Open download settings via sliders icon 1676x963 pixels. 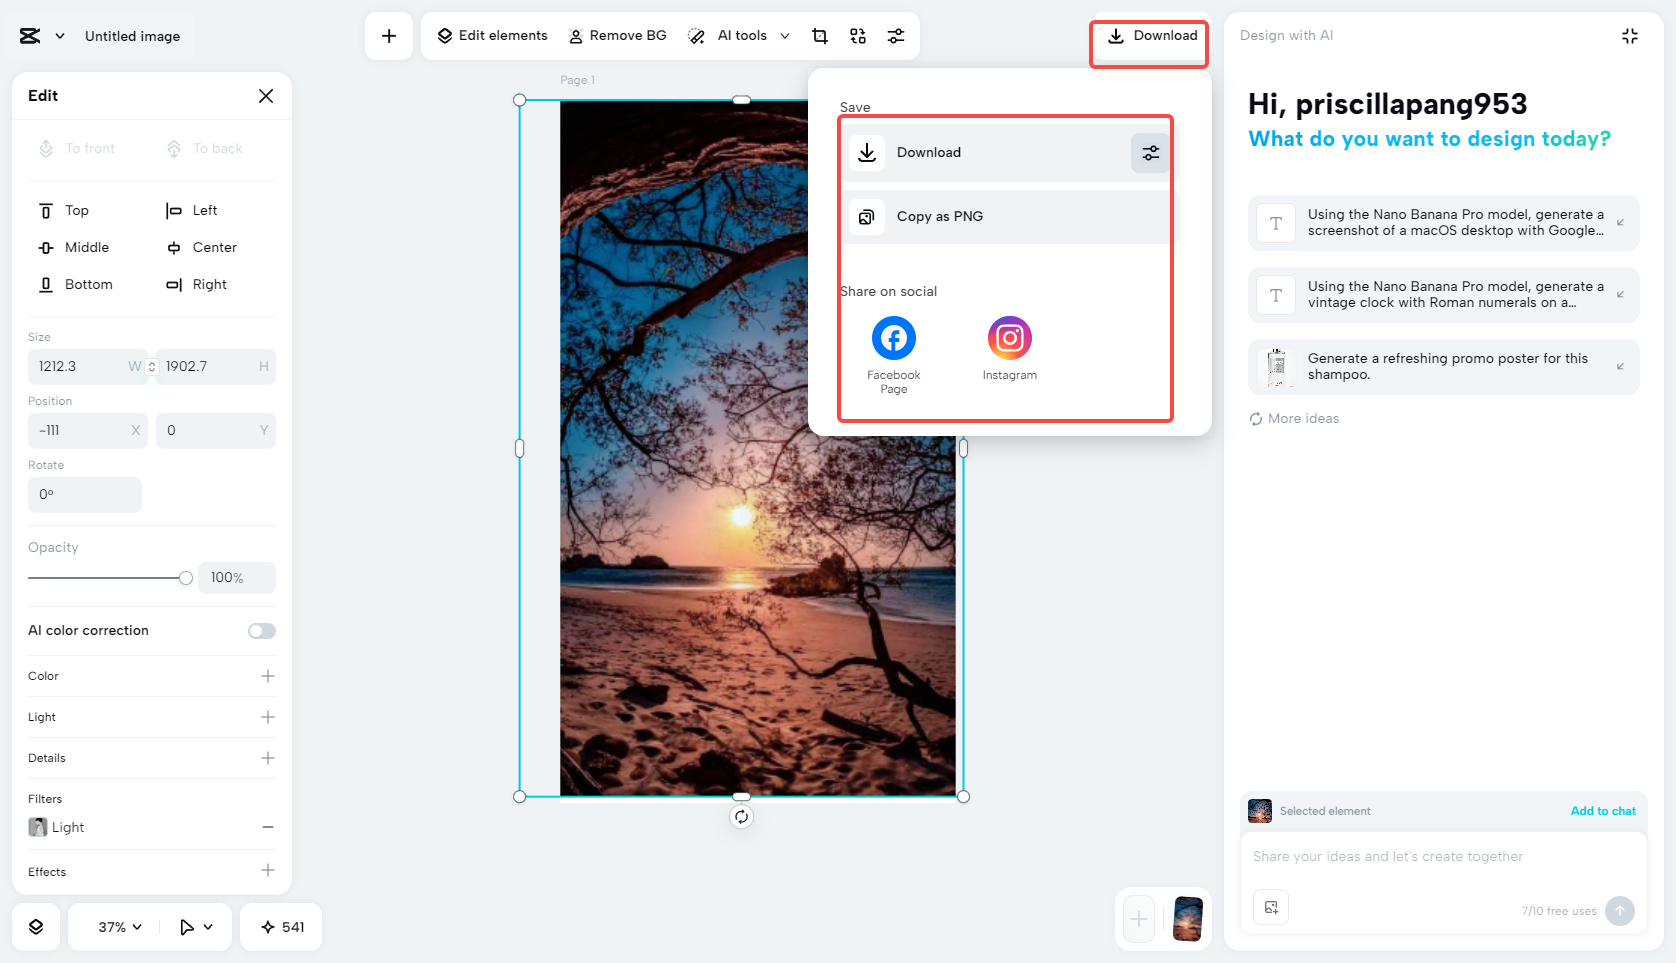click(x=1149, y=152)
